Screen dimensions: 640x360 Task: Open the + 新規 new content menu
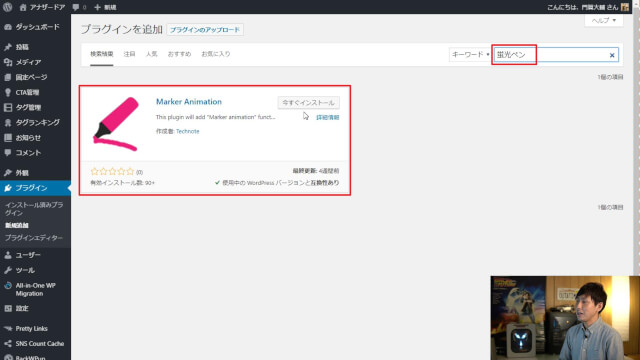(x=105, y=7)
